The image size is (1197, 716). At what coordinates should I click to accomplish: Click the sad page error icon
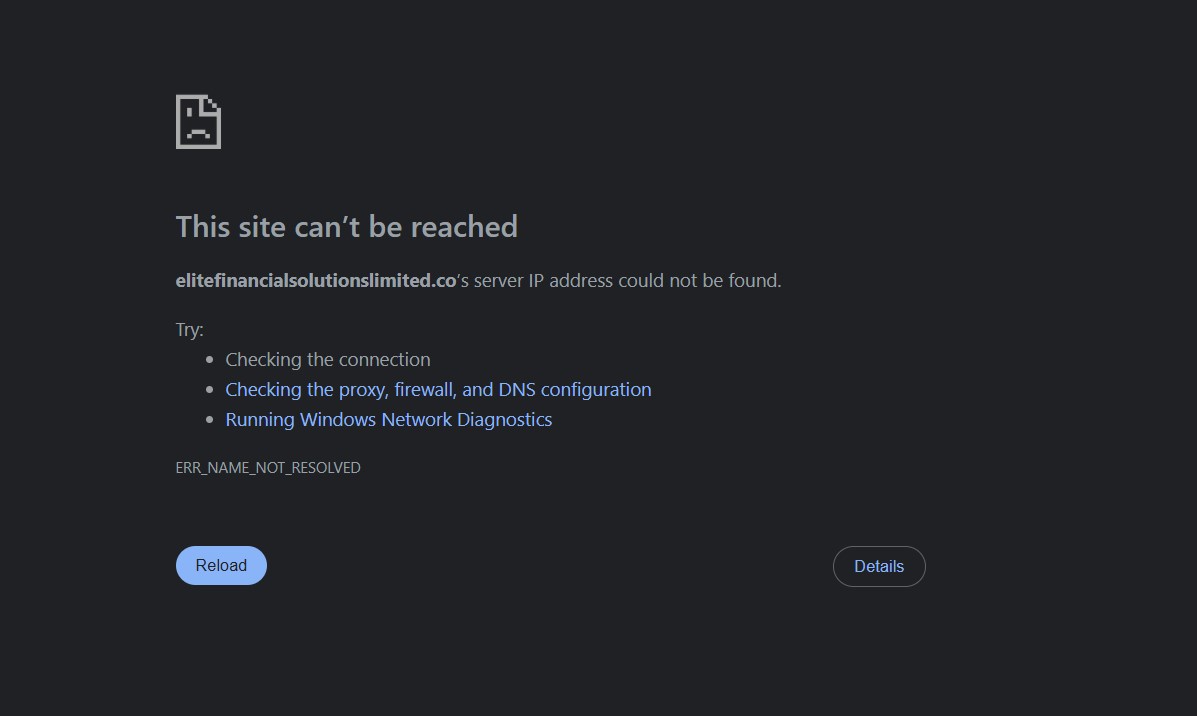(x=198, y=122)
